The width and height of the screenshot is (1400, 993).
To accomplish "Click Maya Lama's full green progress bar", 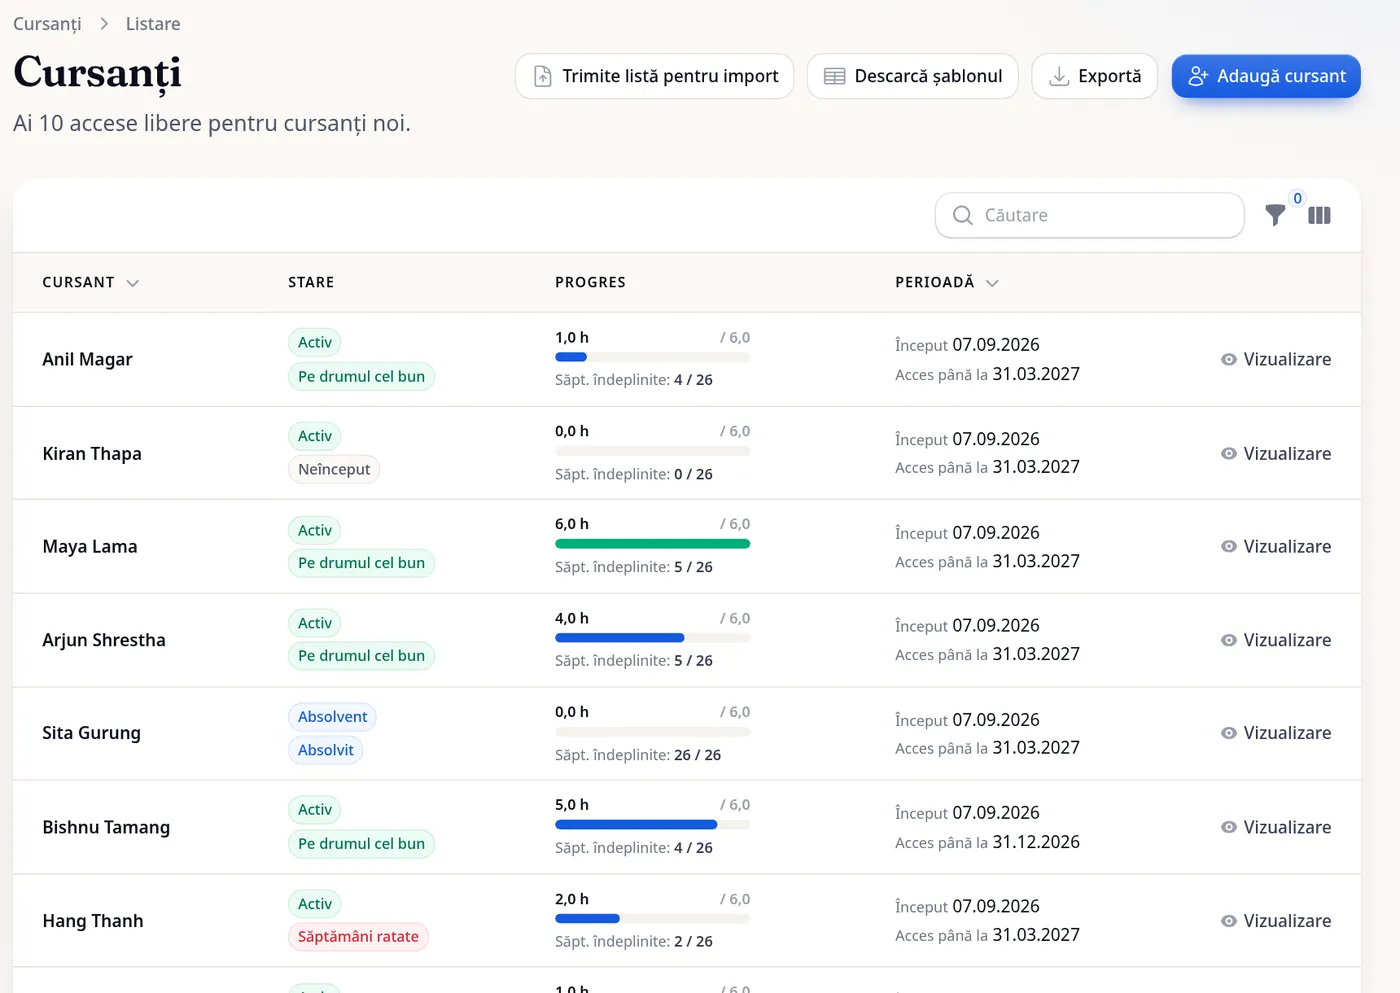I will tap(653, 544).
